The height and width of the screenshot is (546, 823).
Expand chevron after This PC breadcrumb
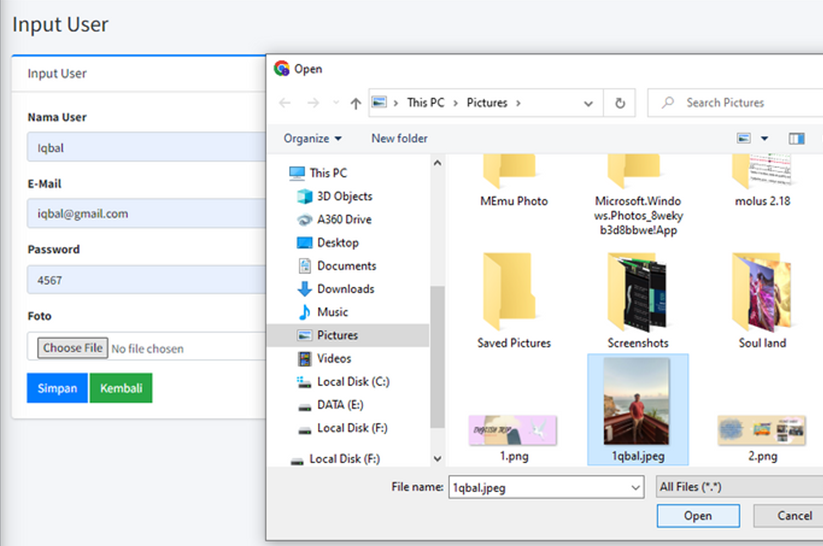456,103
